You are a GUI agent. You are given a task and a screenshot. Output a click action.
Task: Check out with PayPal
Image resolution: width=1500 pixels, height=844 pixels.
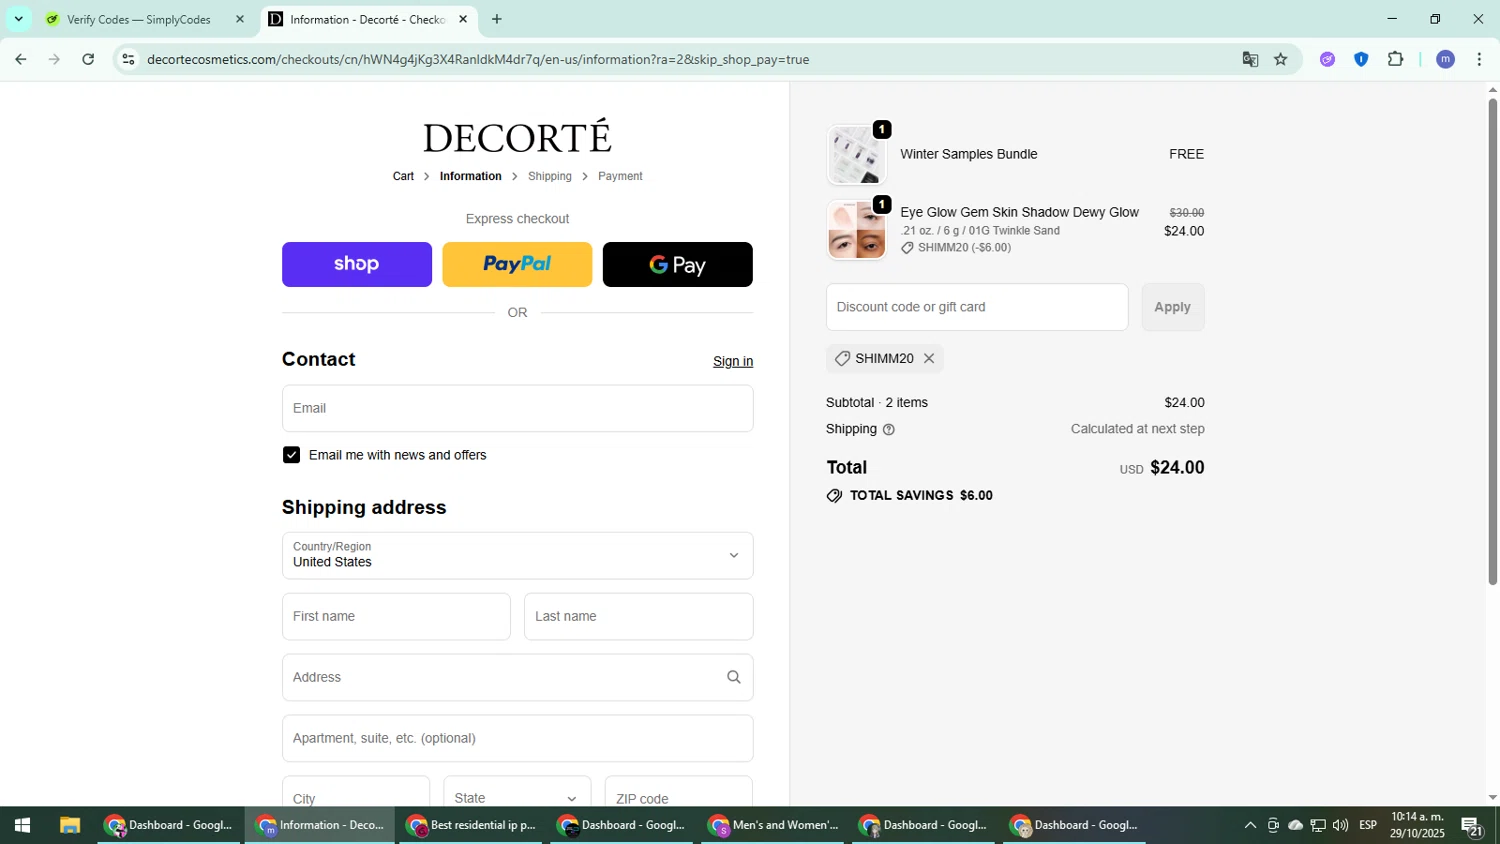[517, 264]
